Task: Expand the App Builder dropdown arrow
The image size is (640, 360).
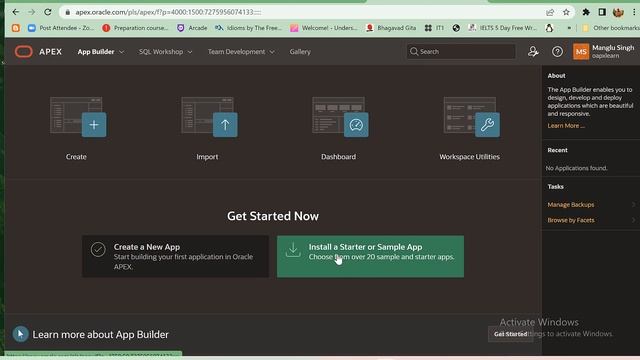Action: pos(122,52)
